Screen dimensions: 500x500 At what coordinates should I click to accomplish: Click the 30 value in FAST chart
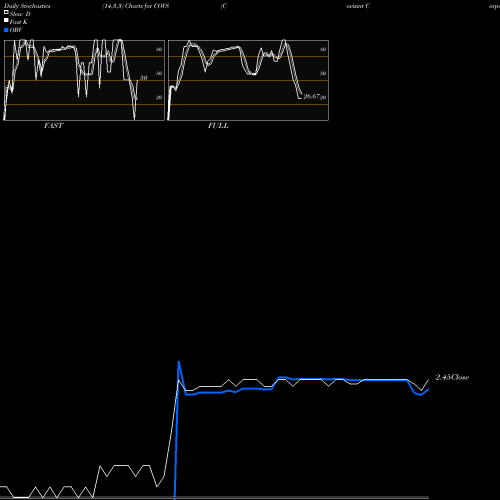(x=143, y=78)
